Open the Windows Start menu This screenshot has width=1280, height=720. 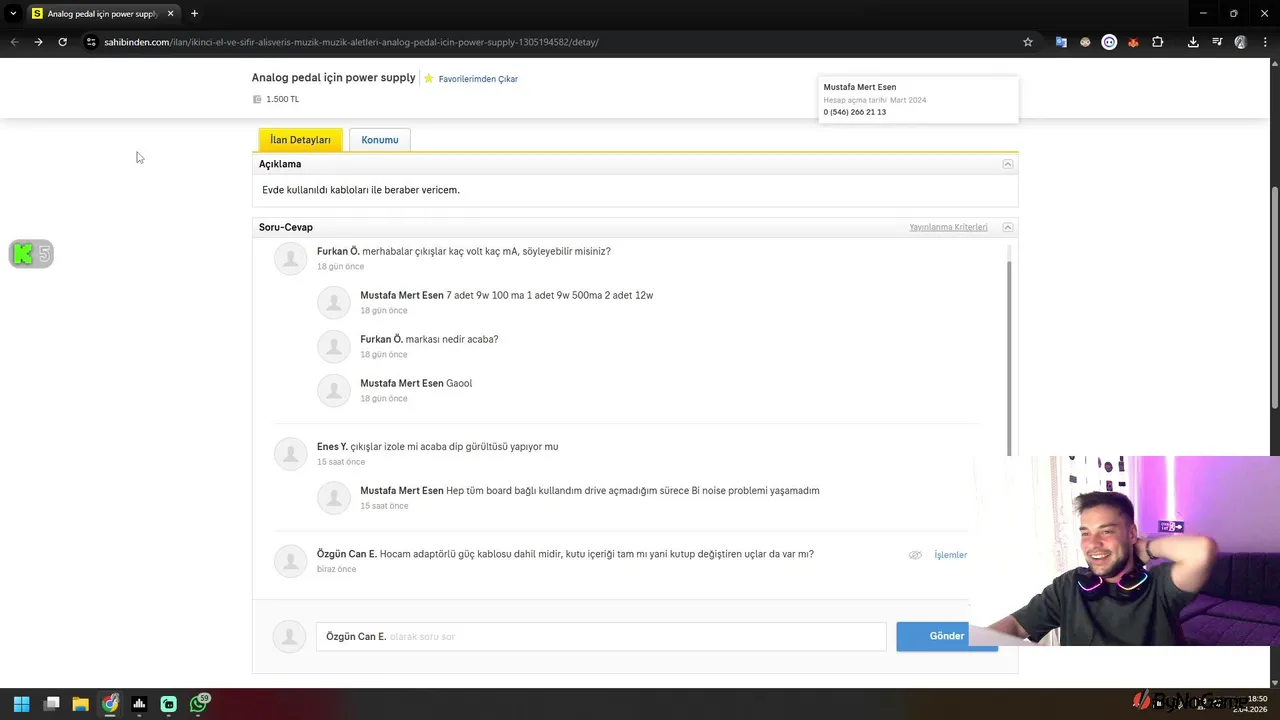coord(21,704)
